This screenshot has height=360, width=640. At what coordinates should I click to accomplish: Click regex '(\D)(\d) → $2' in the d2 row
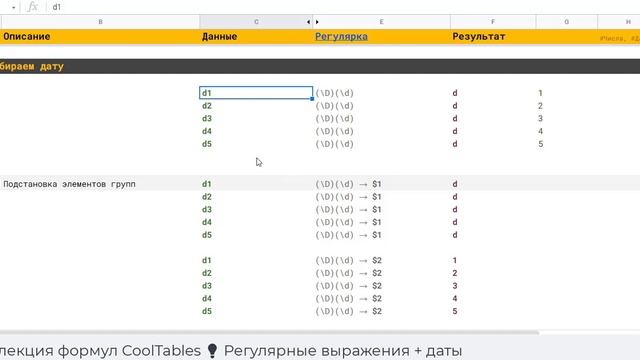point(349,273)
